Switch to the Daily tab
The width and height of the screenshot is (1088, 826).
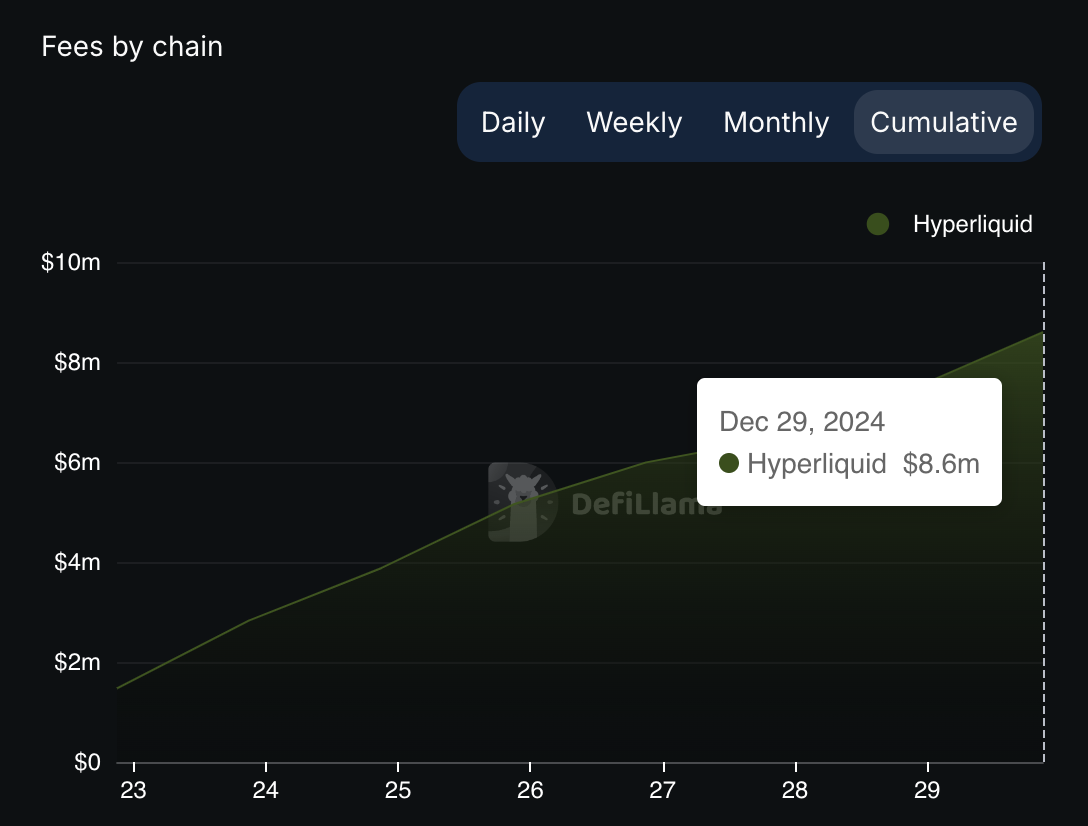click(513, 122)
